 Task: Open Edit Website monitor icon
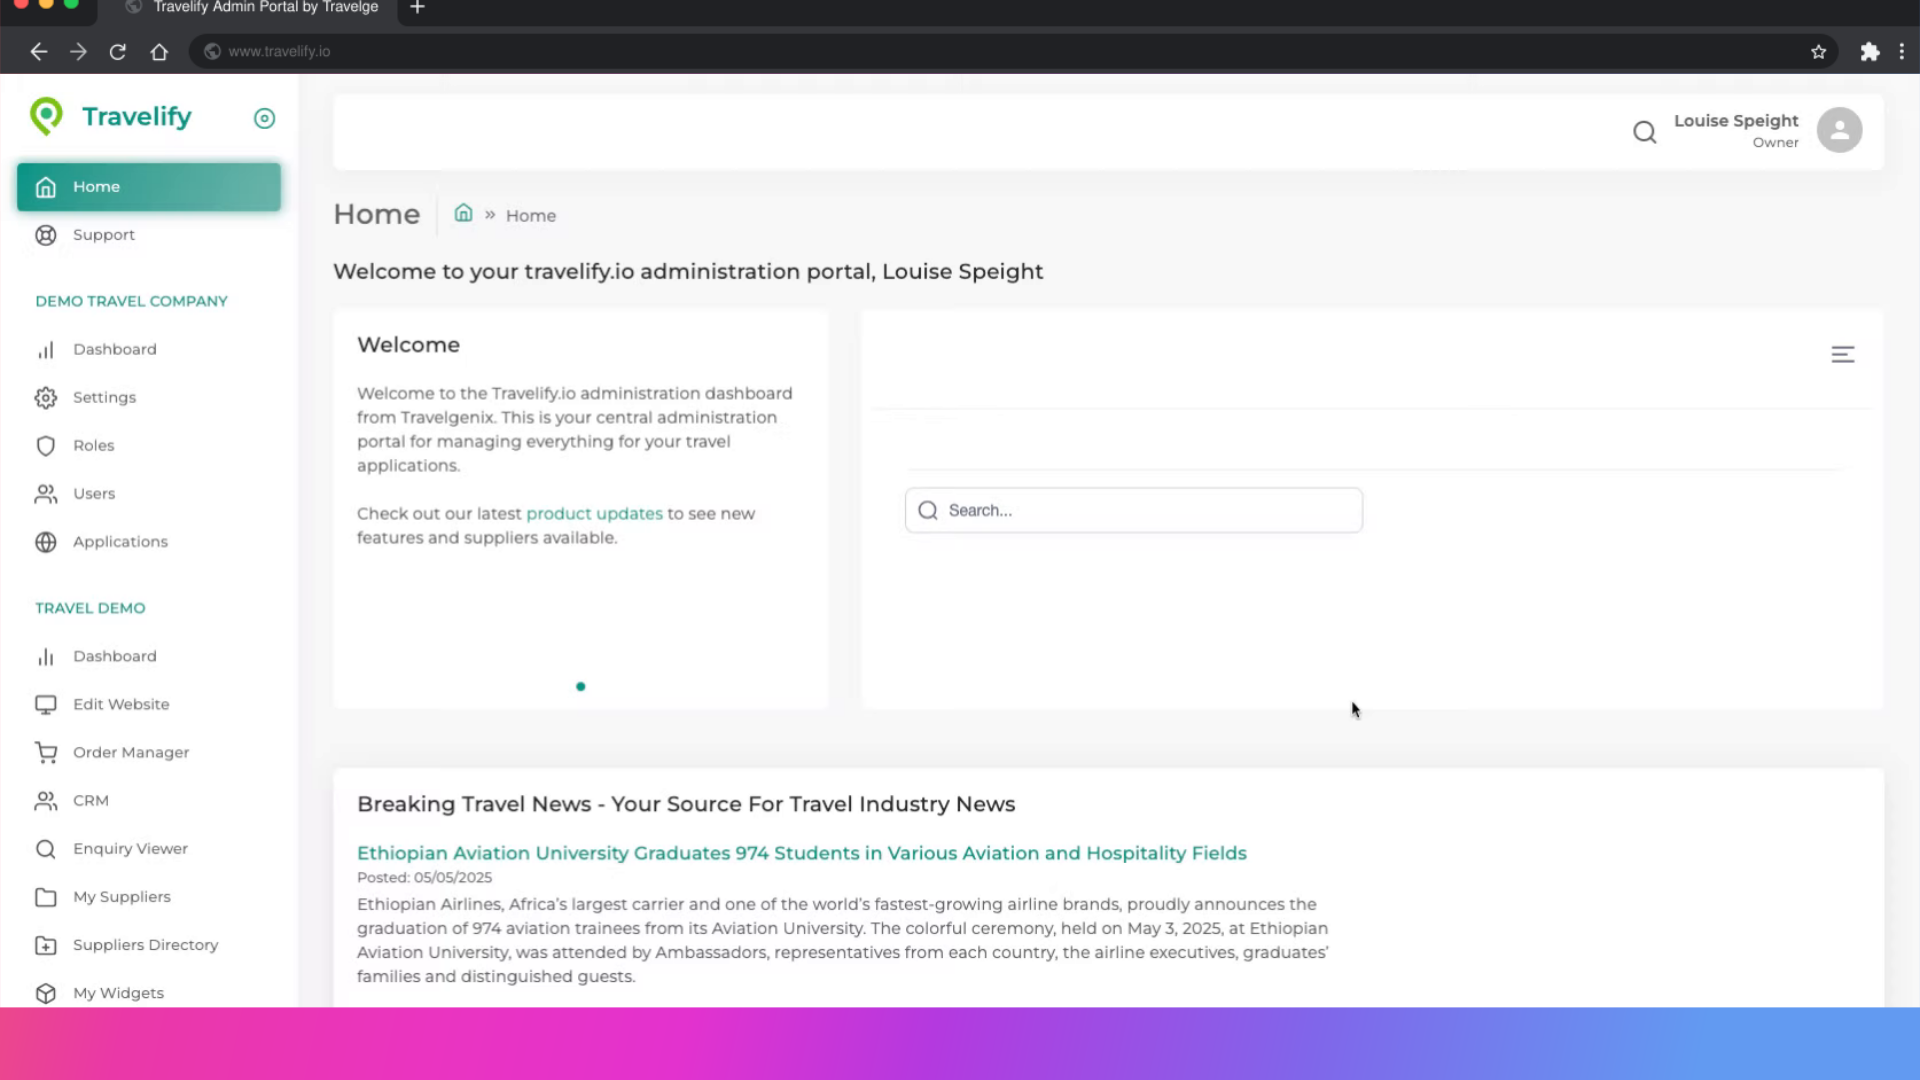click(46, 704)
